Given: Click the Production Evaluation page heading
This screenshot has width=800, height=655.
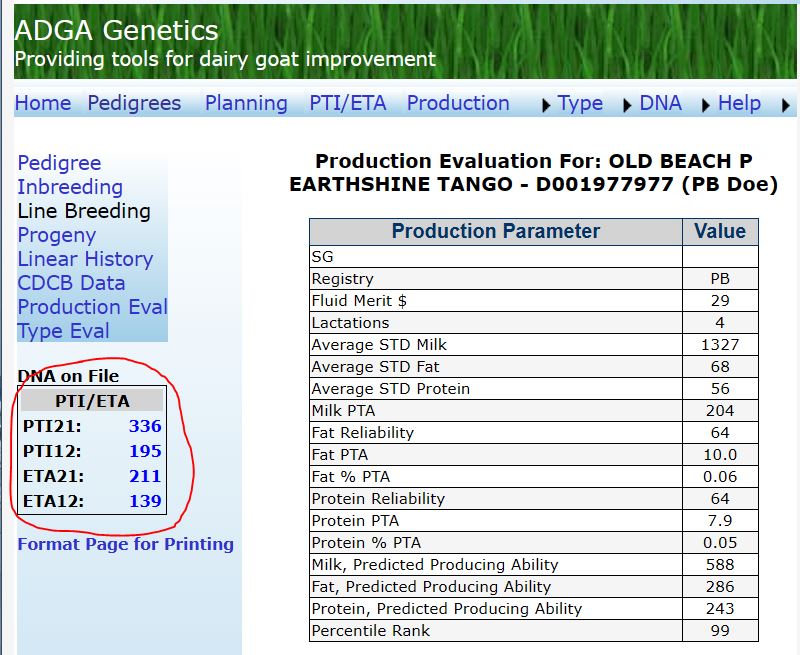Looking at the screenshot, I should pos(534,172).
